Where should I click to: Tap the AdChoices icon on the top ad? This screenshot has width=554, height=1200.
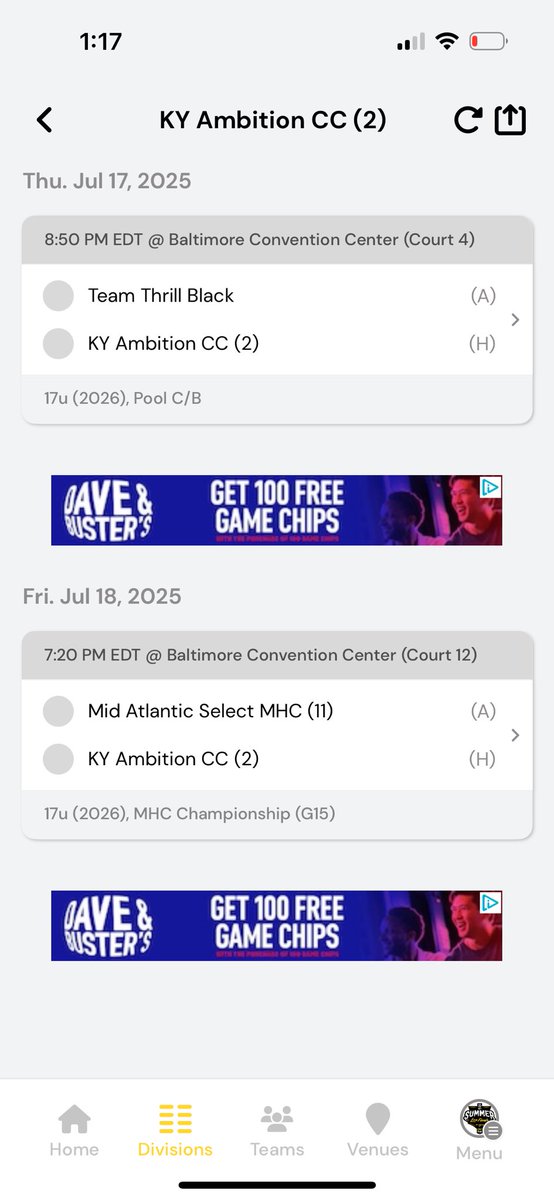[491, 487]
